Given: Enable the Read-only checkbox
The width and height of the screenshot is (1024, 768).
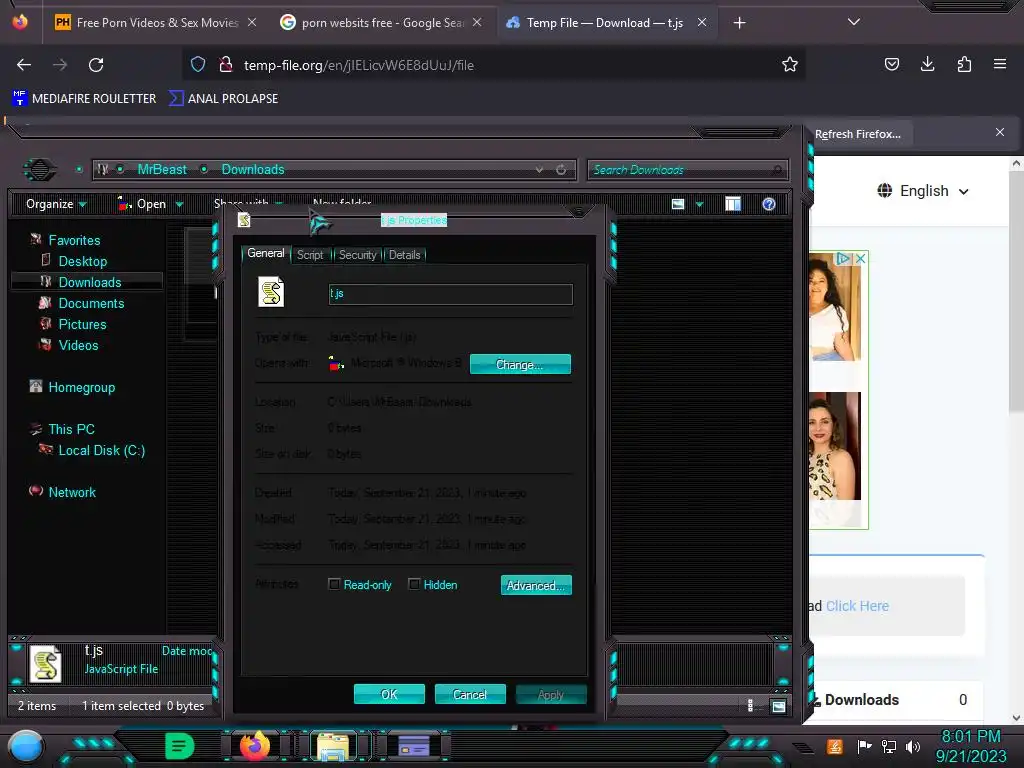Looking at the screenshot, I should coord(334,584).
